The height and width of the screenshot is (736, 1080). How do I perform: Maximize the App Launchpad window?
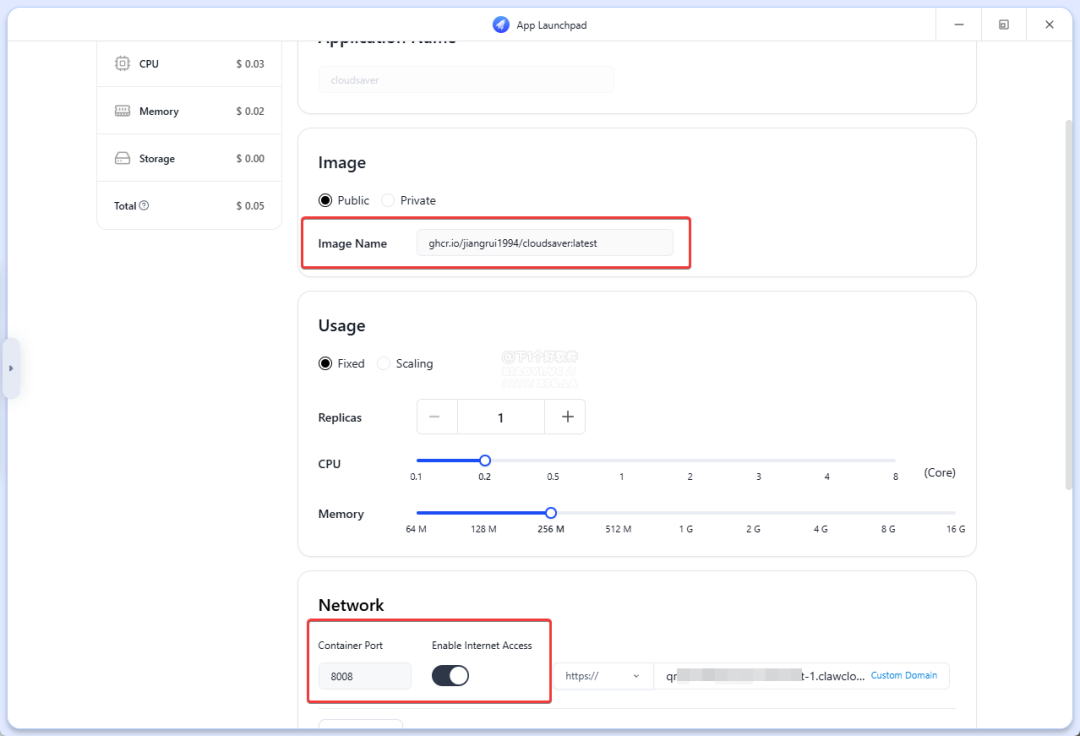(1003, 25)
